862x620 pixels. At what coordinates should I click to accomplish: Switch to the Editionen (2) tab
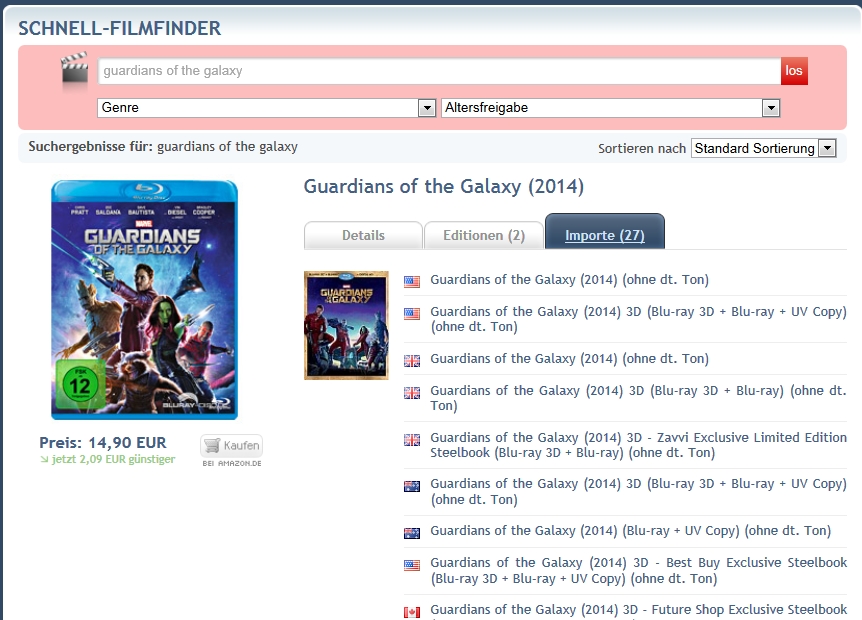(x=484, y=235)
